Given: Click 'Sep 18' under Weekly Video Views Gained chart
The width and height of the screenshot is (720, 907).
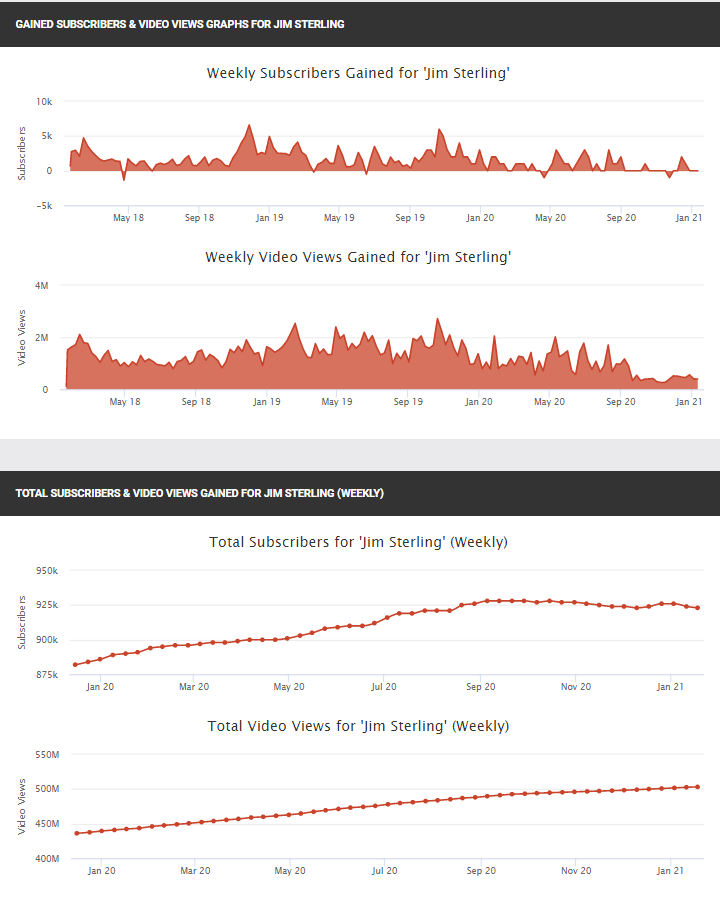Looking at the screenshot, I should [x=196, y=402].
